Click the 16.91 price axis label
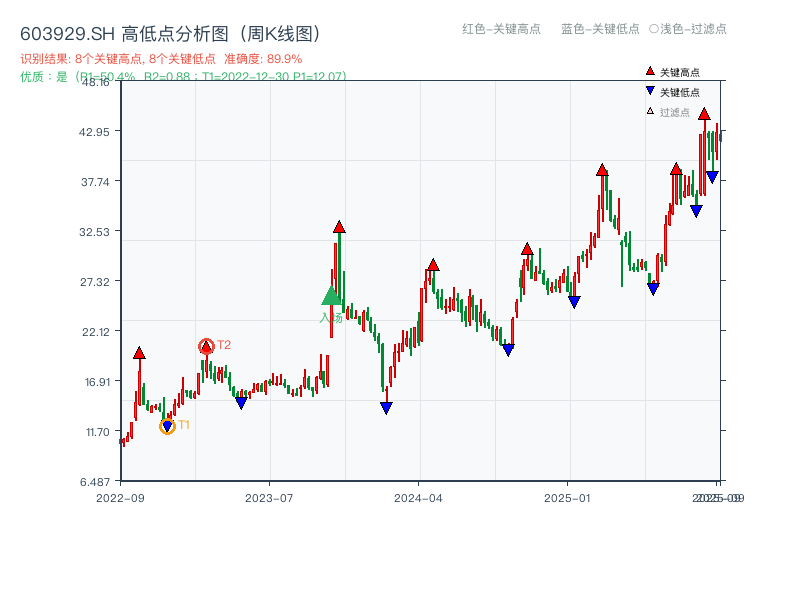The height and width of the screenshot is (600, 800). tap(97, 382)
